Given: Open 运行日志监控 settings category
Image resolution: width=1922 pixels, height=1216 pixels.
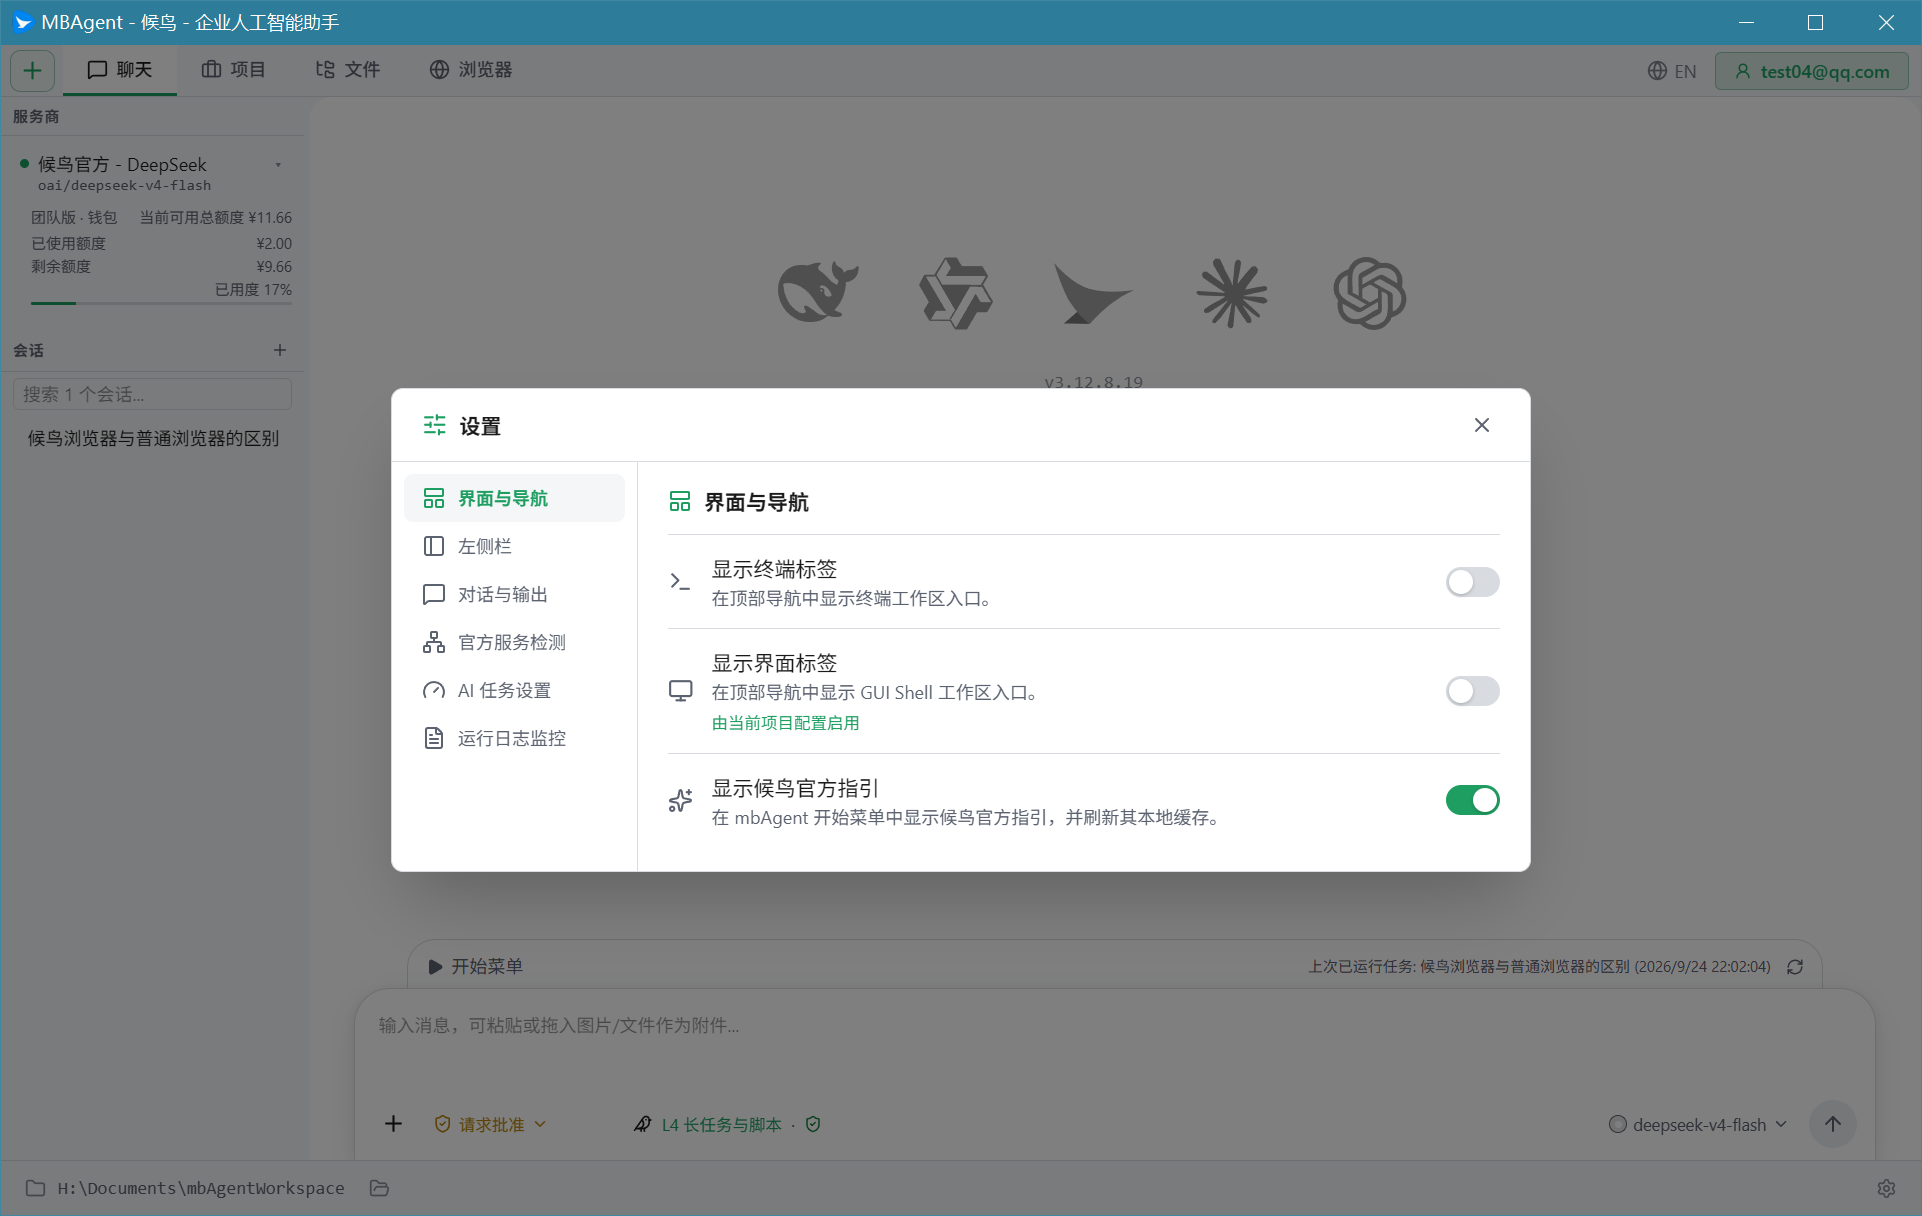Looking at the screenshot, I should click(514, 738).
